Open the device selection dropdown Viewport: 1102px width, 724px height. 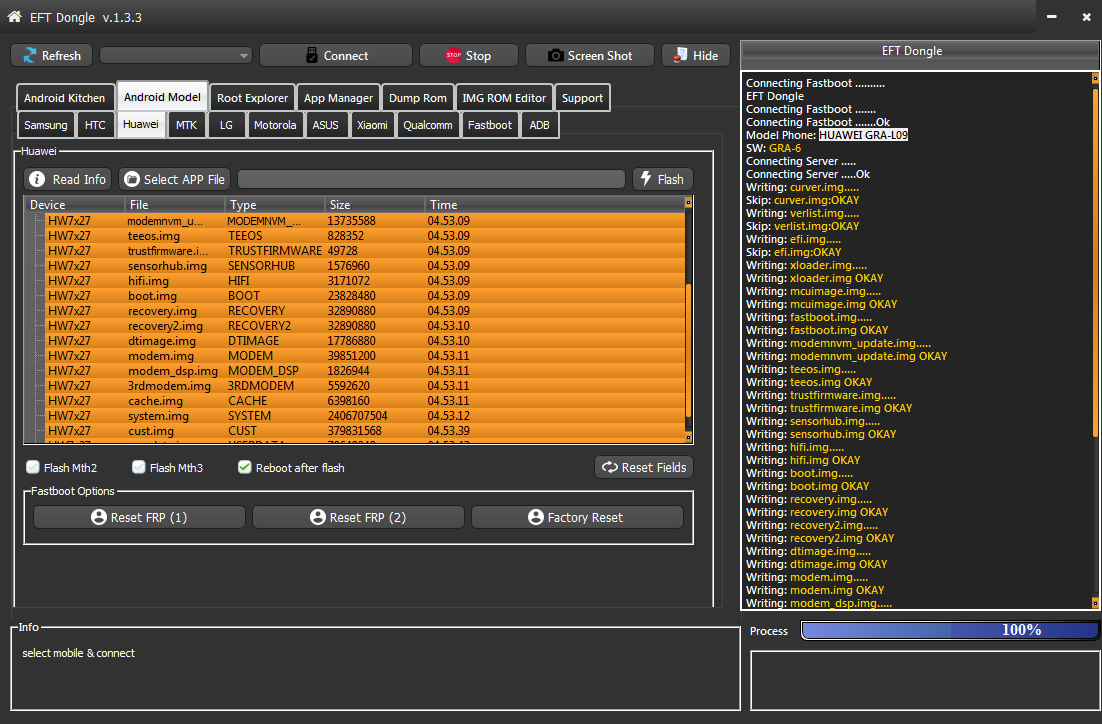[176, 56]
